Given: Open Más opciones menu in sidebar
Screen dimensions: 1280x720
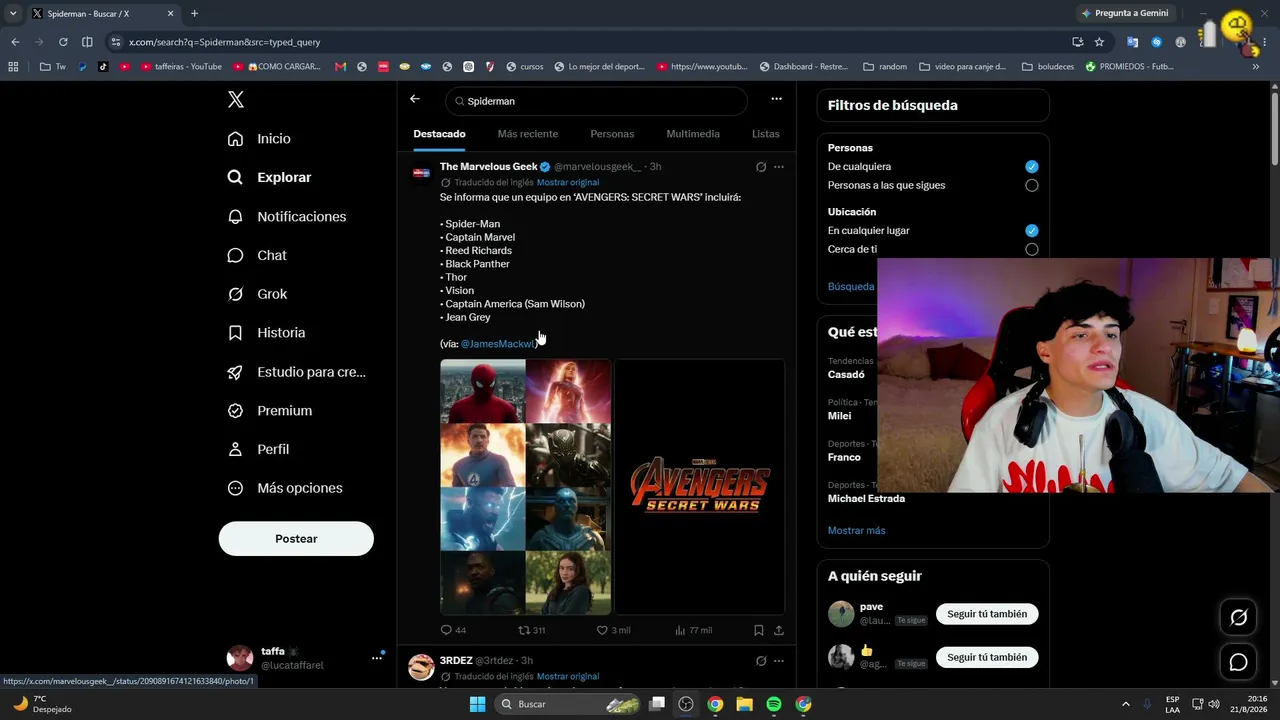Looking at the screenshot, I should (x=285, y=489).
